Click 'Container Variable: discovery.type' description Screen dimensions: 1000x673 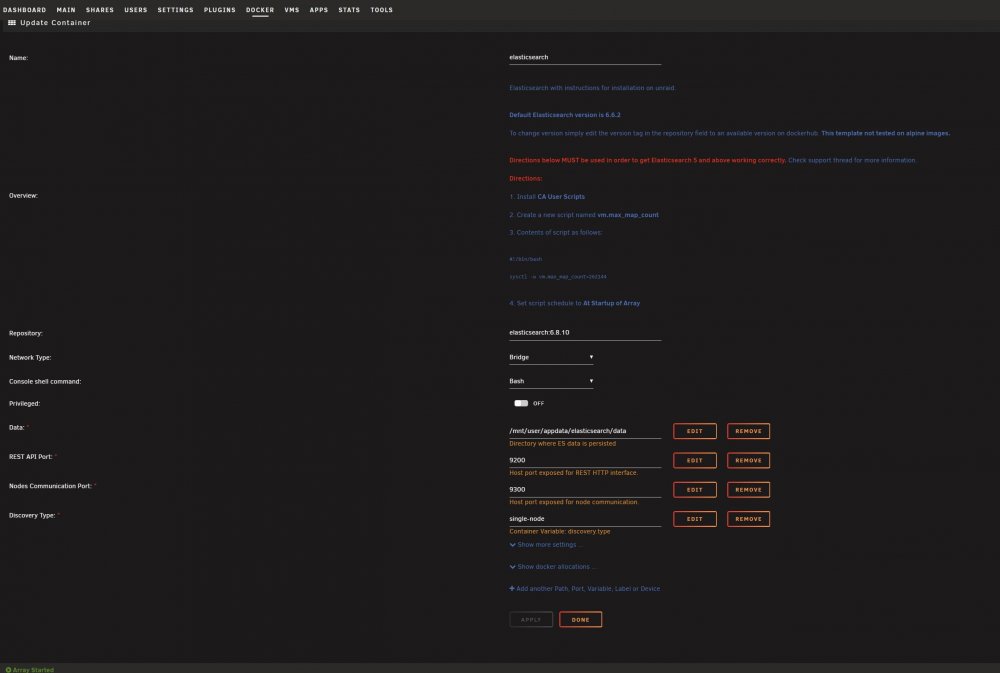click(559, 531)
